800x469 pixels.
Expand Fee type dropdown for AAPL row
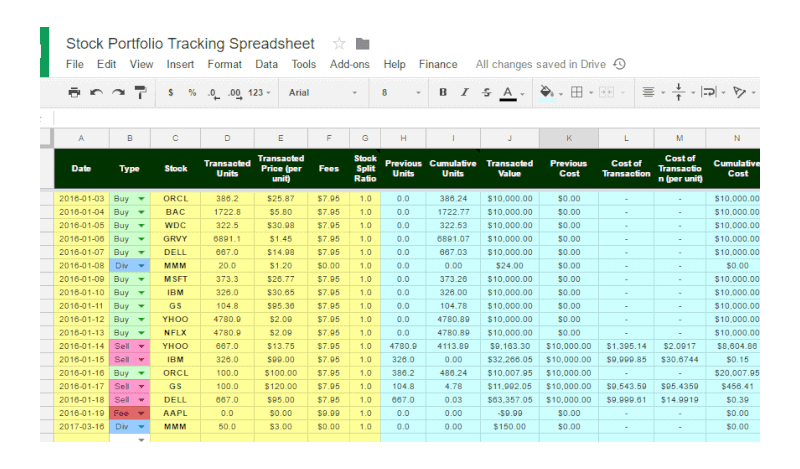coord(141,413)
